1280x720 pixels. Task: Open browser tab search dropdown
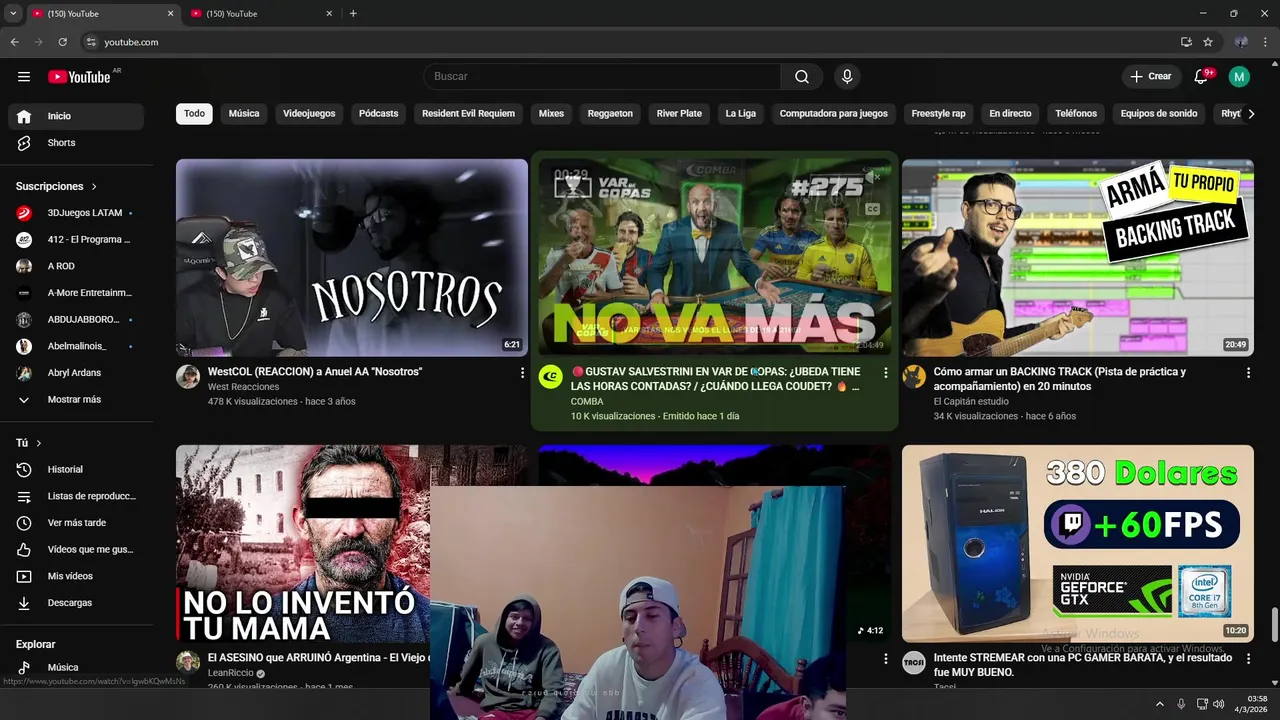click(x=13, y=13)
